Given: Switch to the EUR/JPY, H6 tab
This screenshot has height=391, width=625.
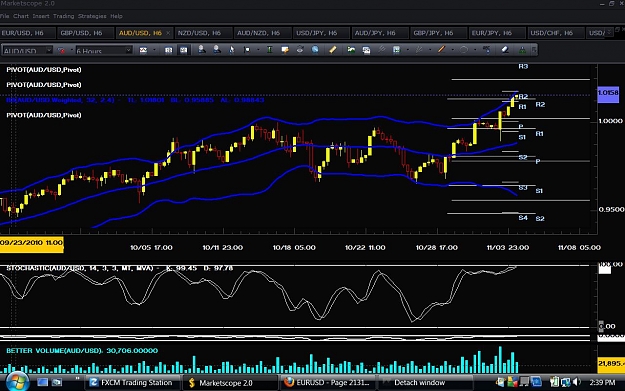Looking at the screenshot, I should pos(497,33).
